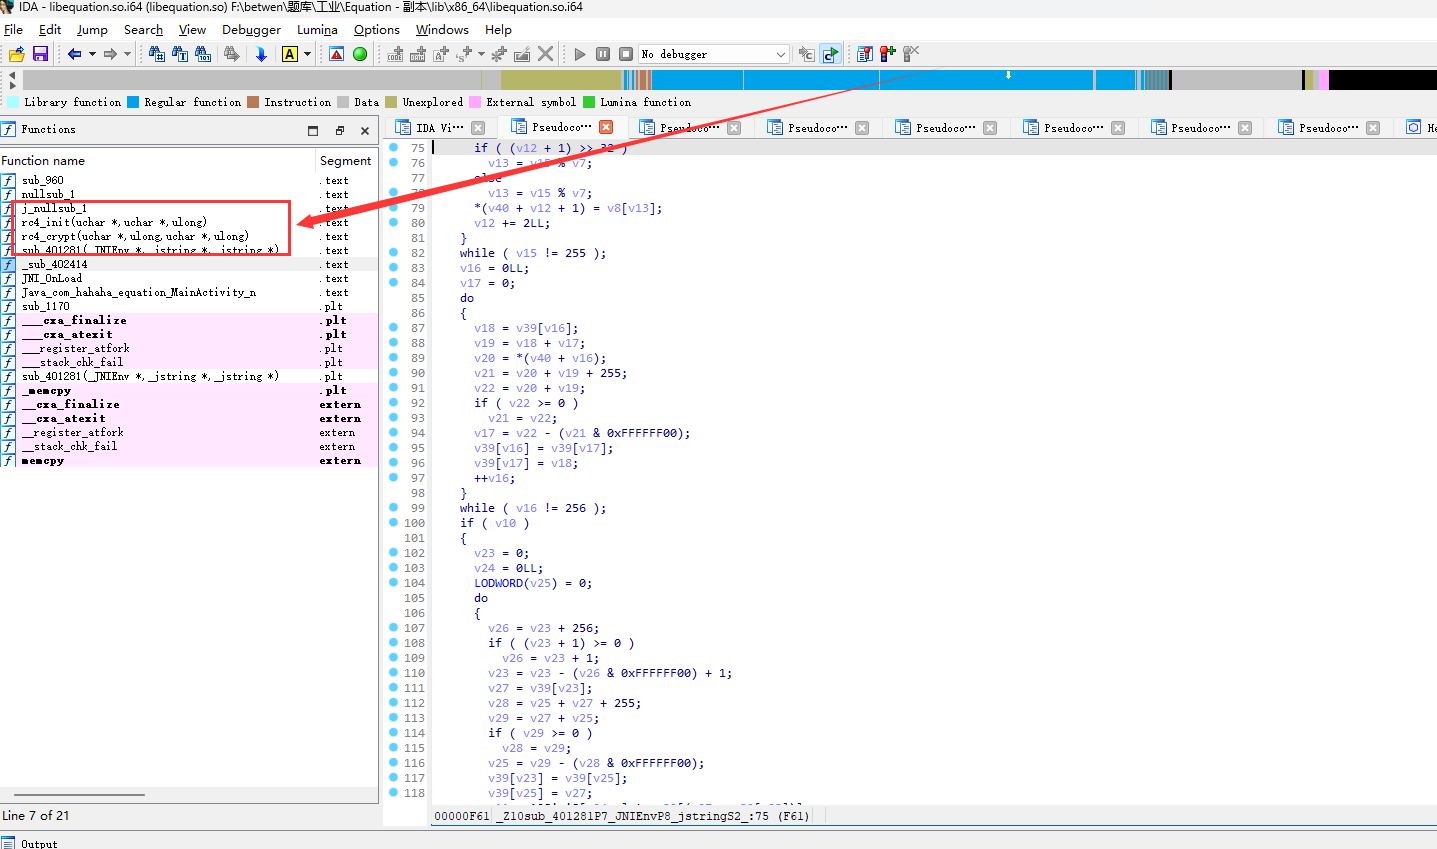Click the binoculars search icon on the toolbar
Image resolution: width=1437 pixels, height=849 pixels.
pos(157,54)
